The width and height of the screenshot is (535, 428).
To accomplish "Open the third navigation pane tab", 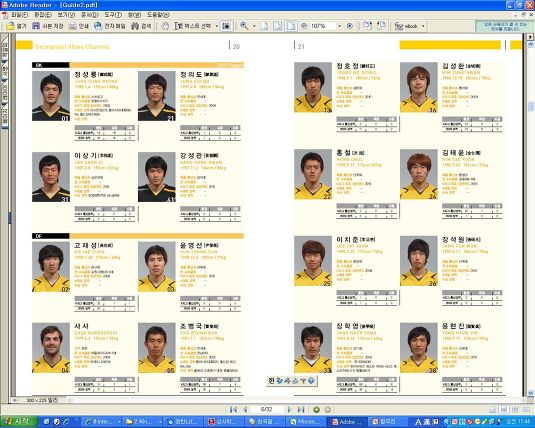I will click(5, 92).
